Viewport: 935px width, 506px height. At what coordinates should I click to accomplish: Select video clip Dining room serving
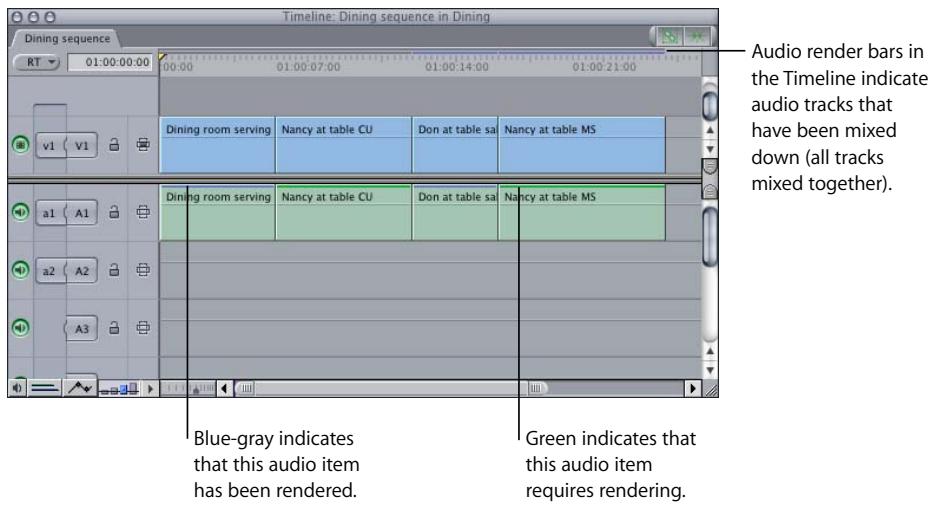(217, 145)
